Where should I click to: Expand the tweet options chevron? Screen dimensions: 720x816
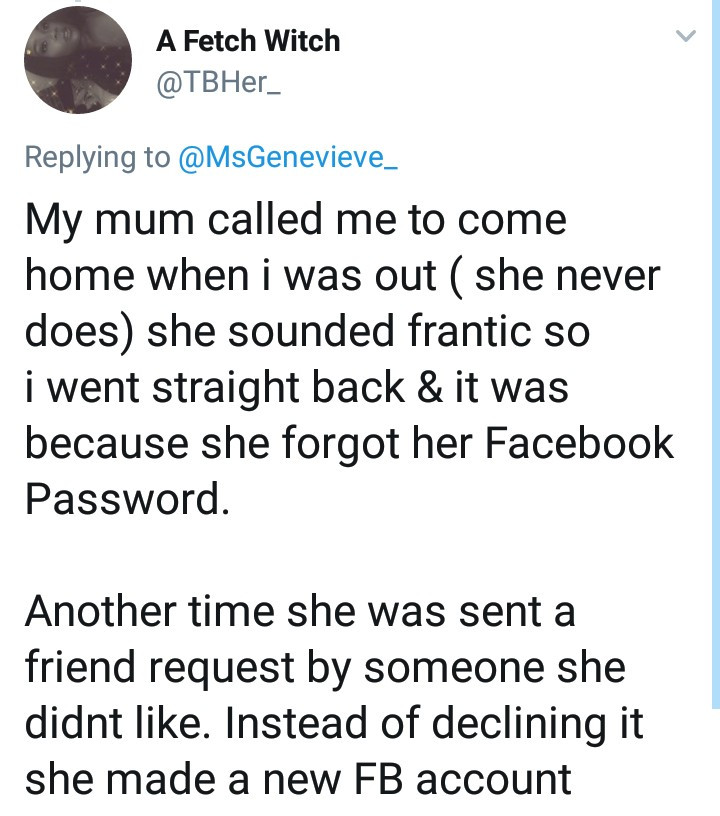click(x=685, y=36)
